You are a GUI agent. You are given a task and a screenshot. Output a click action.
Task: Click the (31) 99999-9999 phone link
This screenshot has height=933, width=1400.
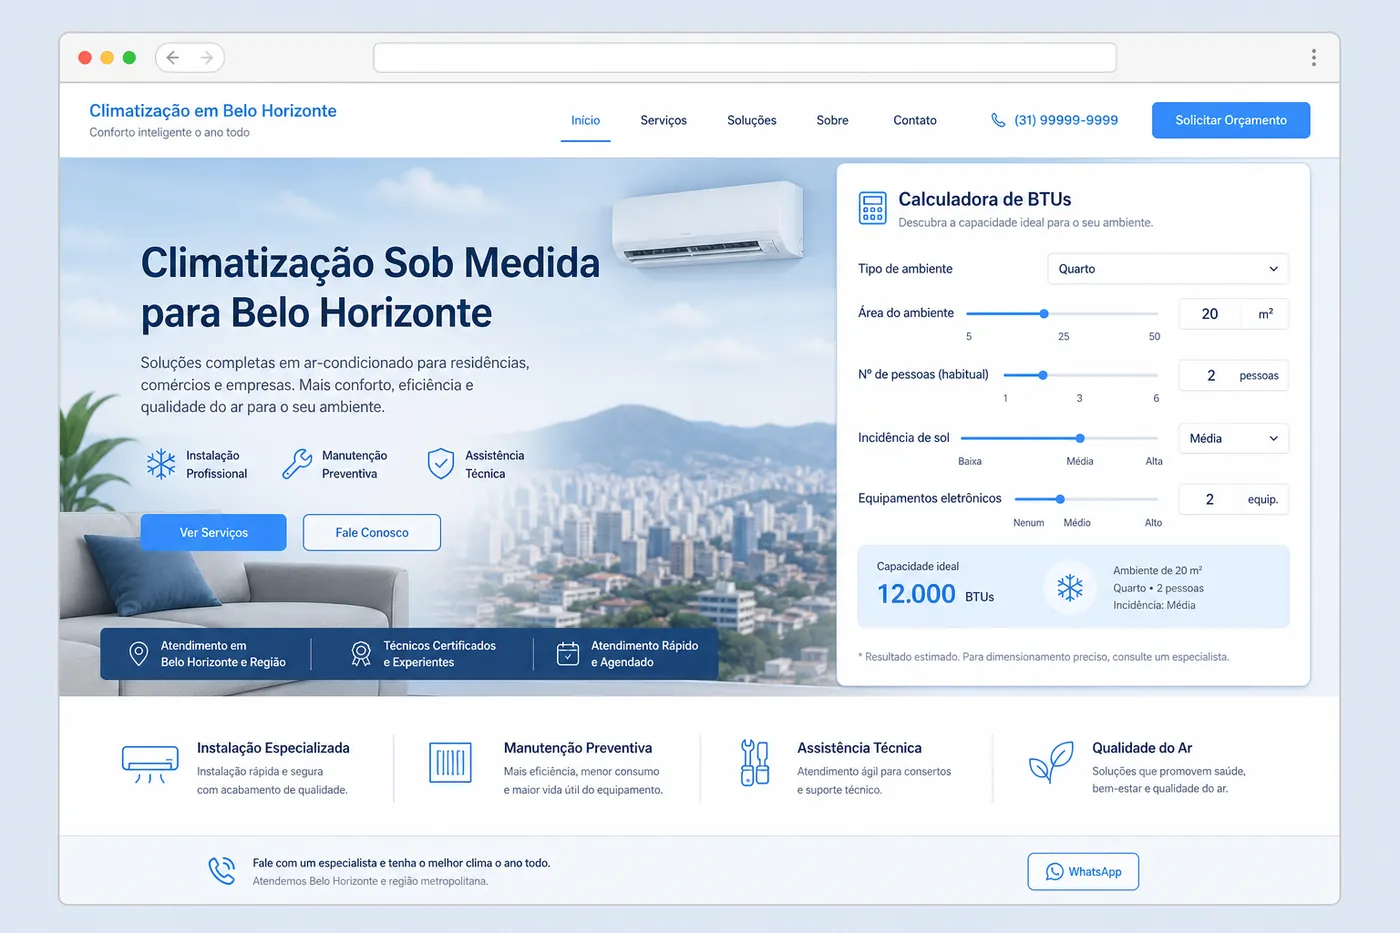click(x=1066, y=120)
